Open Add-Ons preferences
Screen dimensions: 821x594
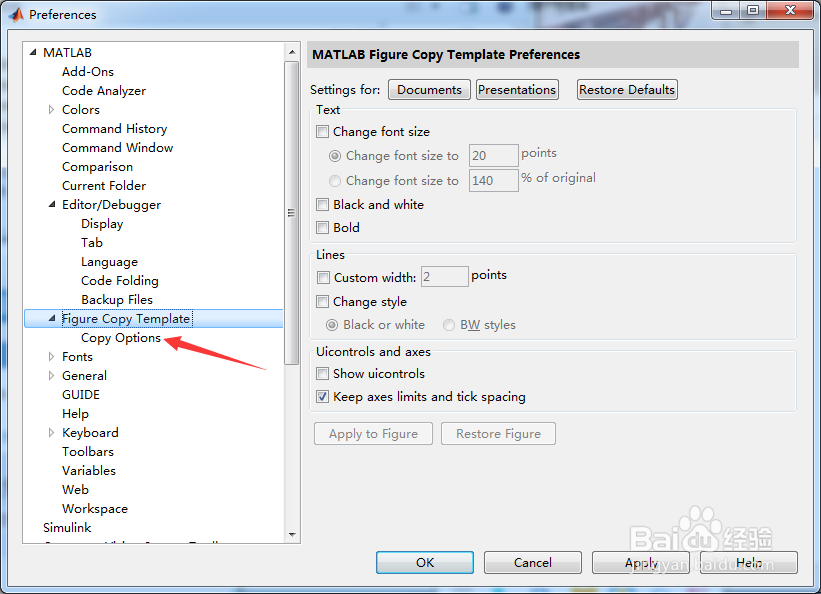(87, 72)
